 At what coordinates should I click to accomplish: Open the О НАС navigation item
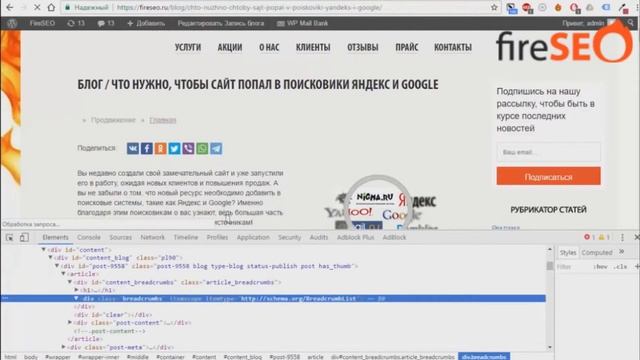point(269,47)
